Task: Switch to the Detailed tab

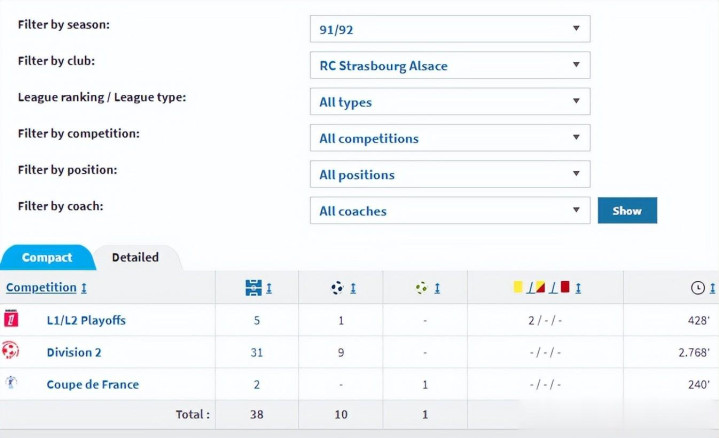Action: coord(135,257)
